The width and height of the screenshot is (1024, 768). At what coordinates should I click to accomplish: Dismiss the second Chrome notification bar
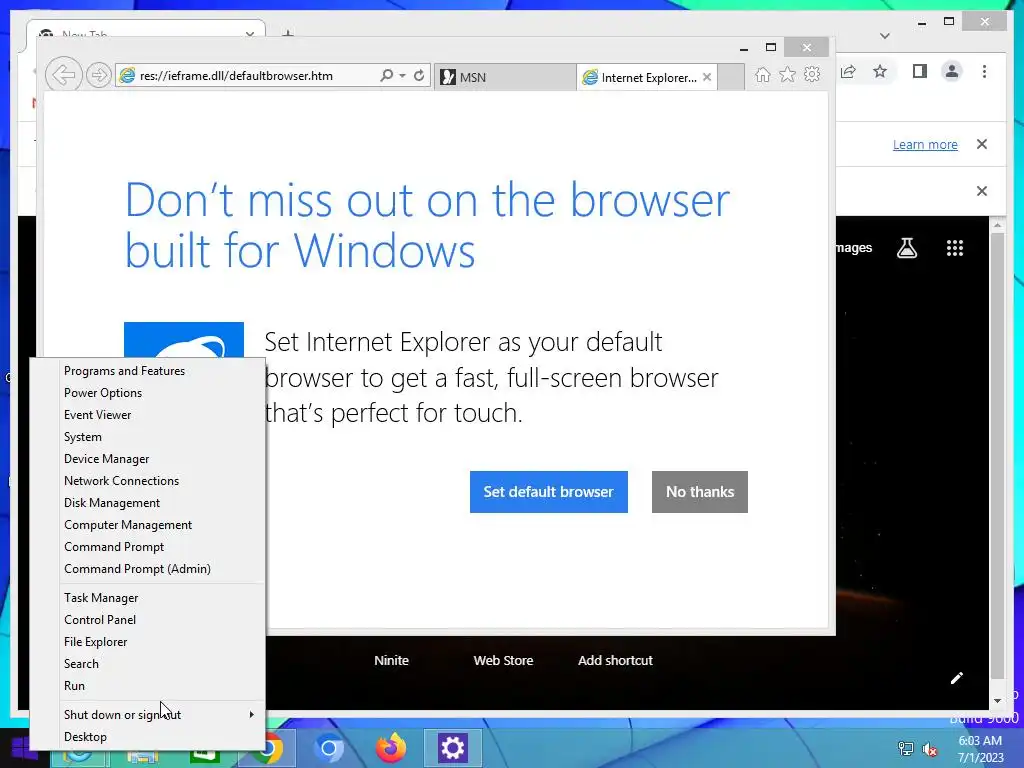982,191
